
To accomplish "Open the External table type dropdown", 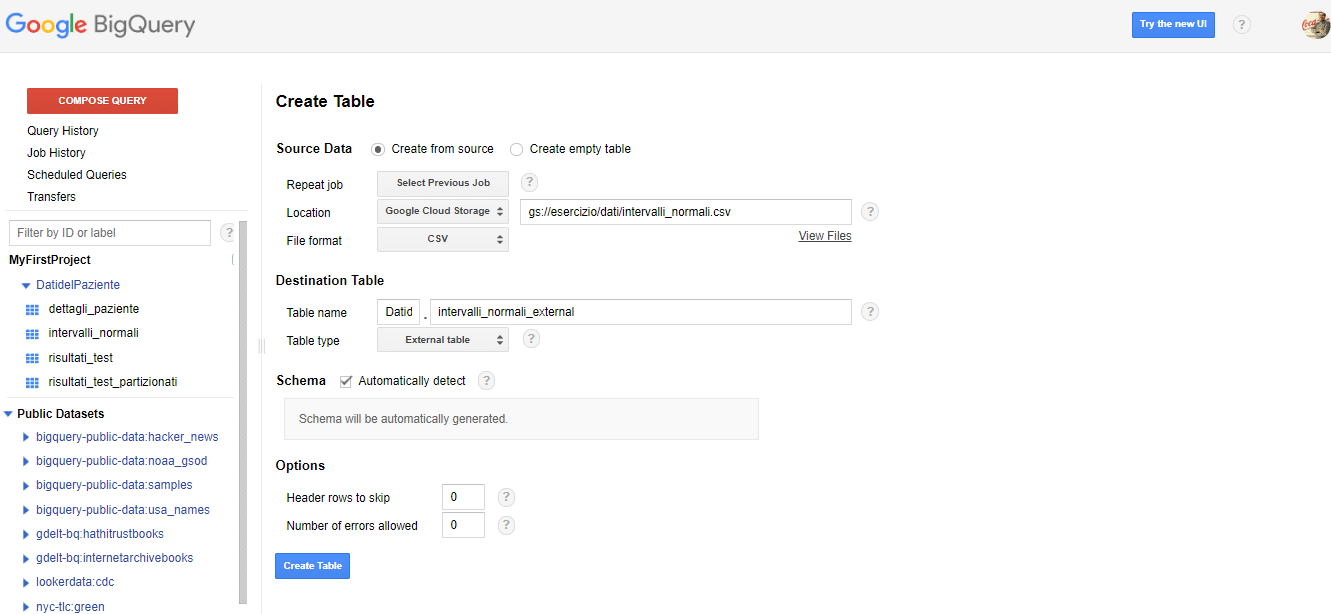I will (443, 340).
